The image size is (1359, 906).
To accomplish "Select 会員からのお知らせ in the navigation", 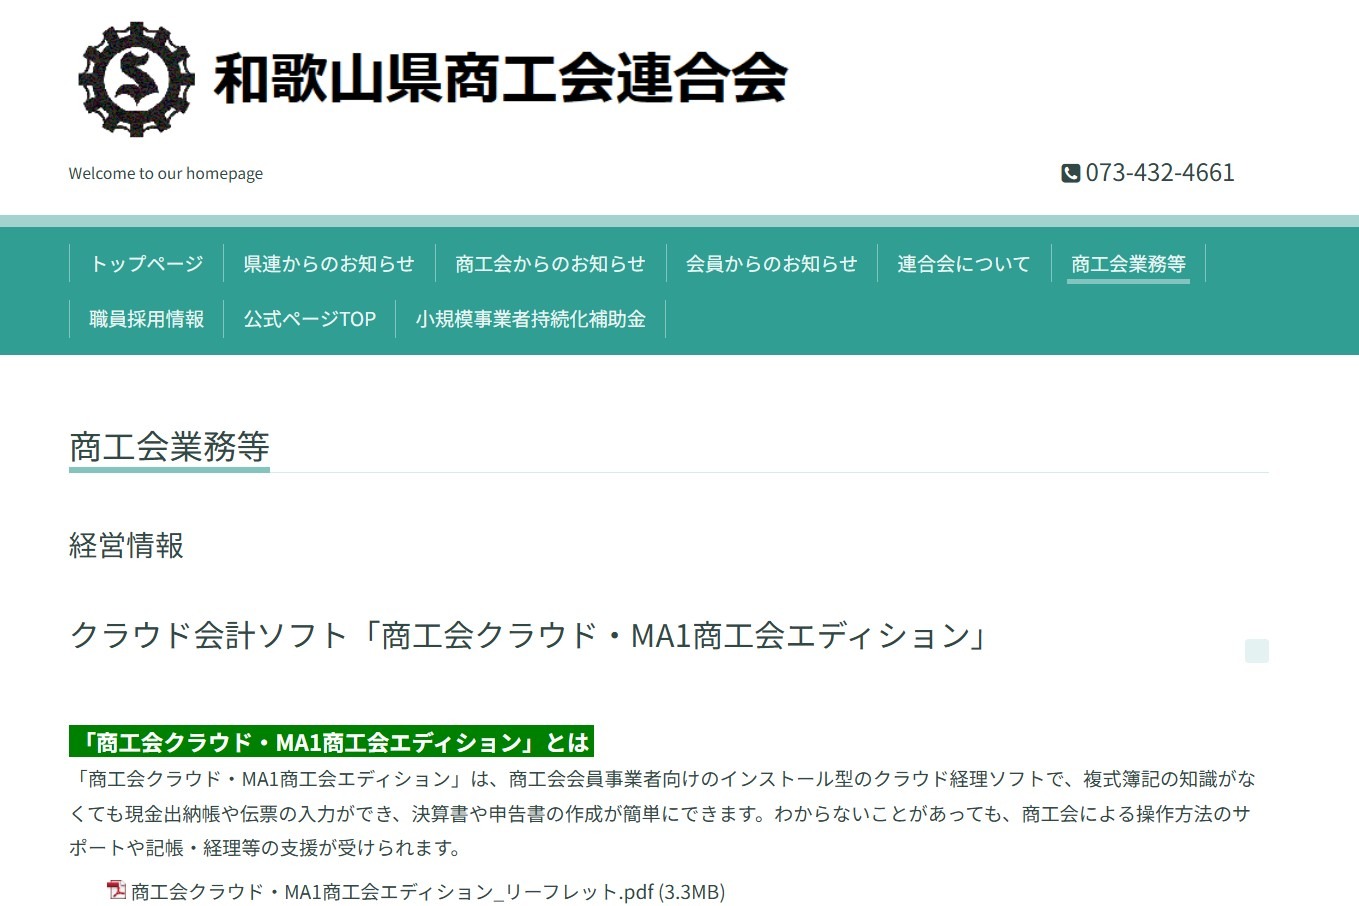I will click(x=771, y=264).
